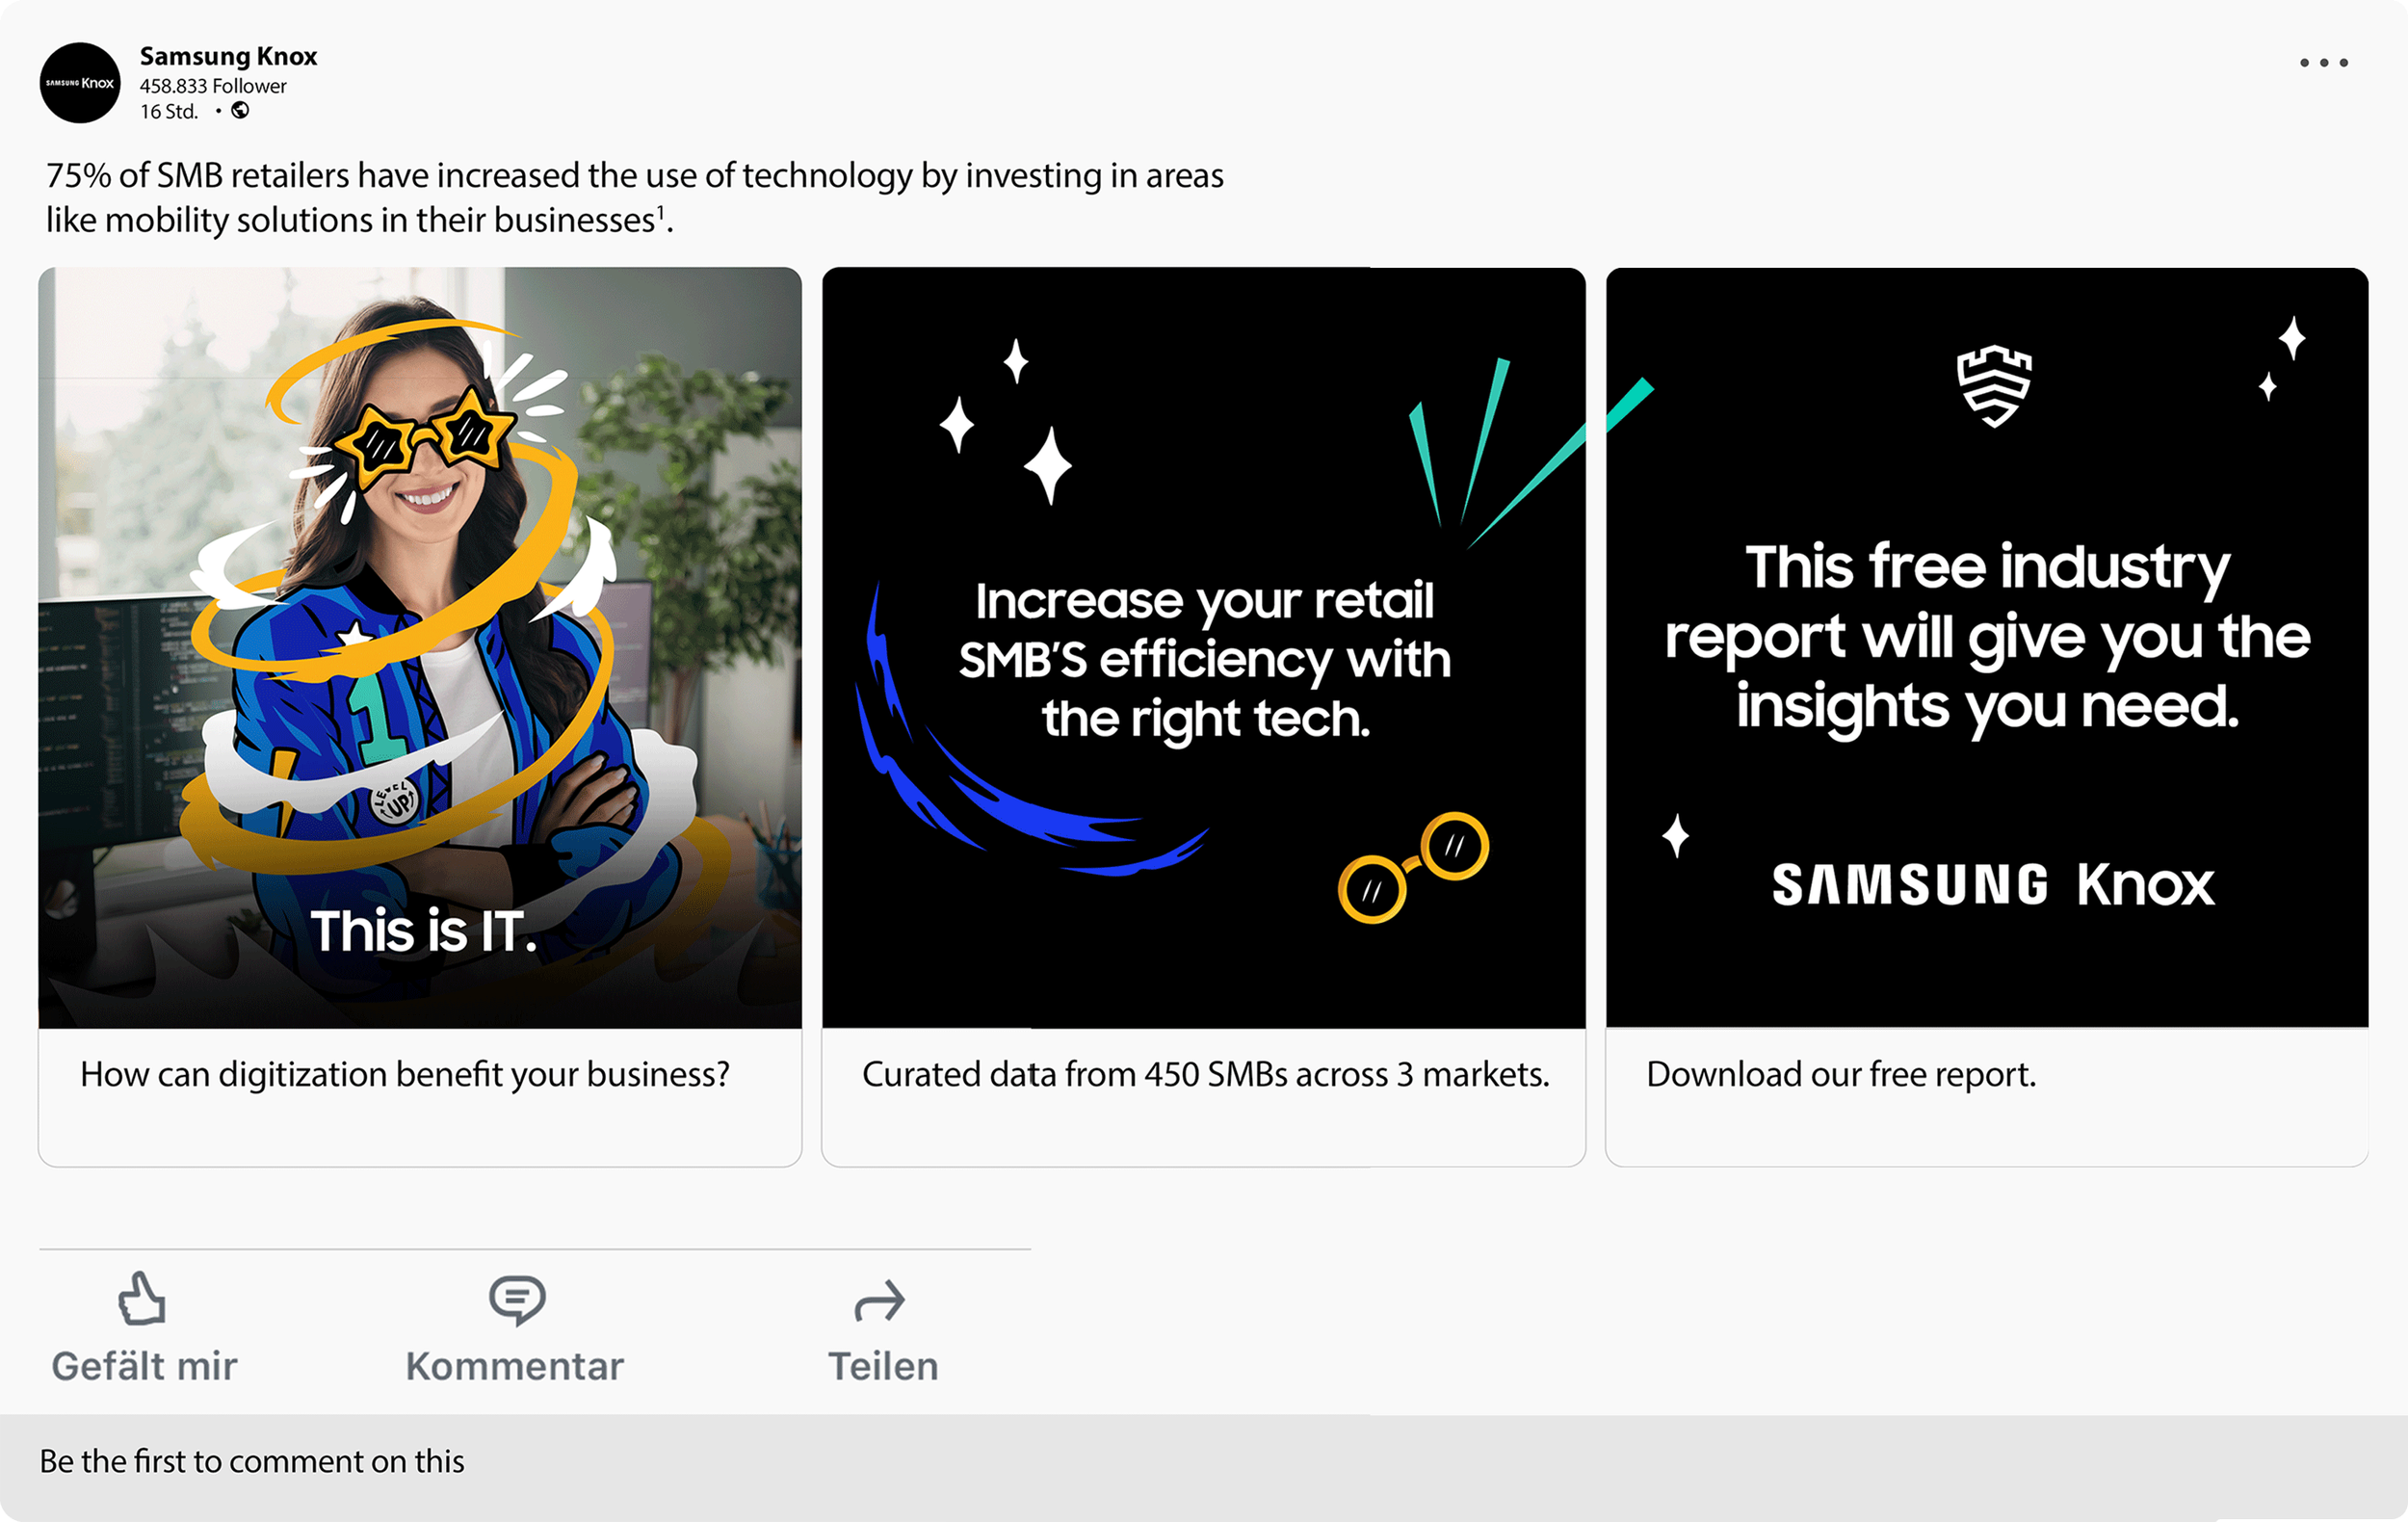Click the 'Kommentar' button label
The height and width of the screenshot is (1522, 2408).
click(x=514, y=1366)
